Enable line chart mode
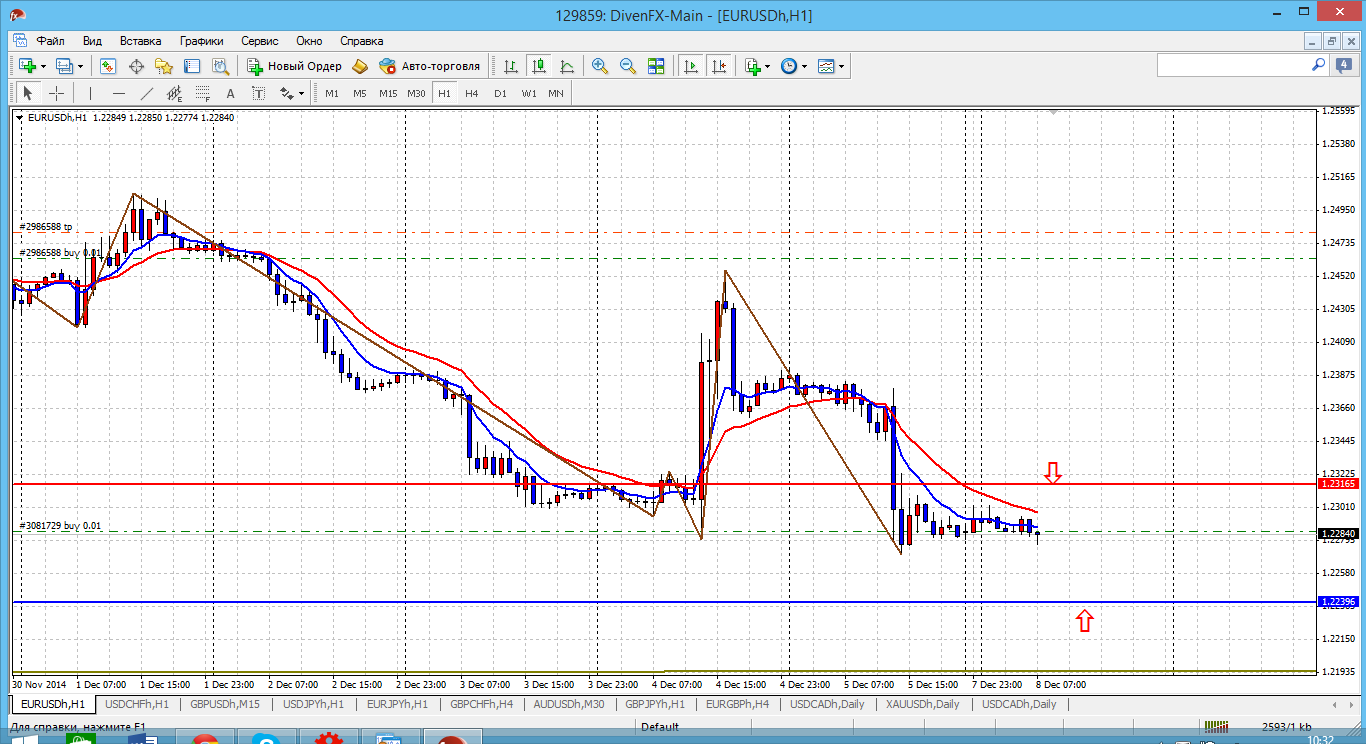 coord(567,66)
